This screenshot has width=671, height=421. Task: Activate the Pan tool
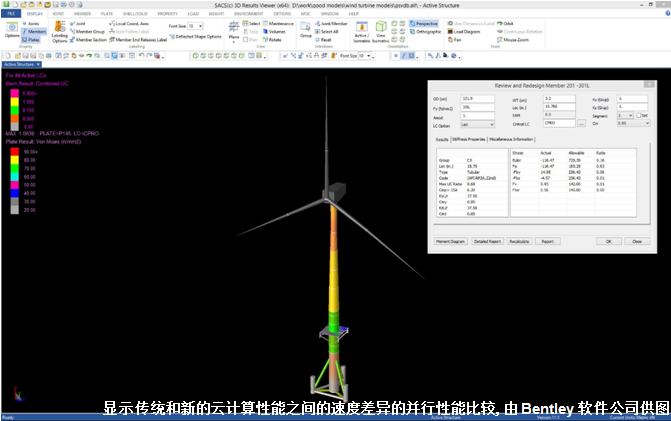[x=454, y=40]
